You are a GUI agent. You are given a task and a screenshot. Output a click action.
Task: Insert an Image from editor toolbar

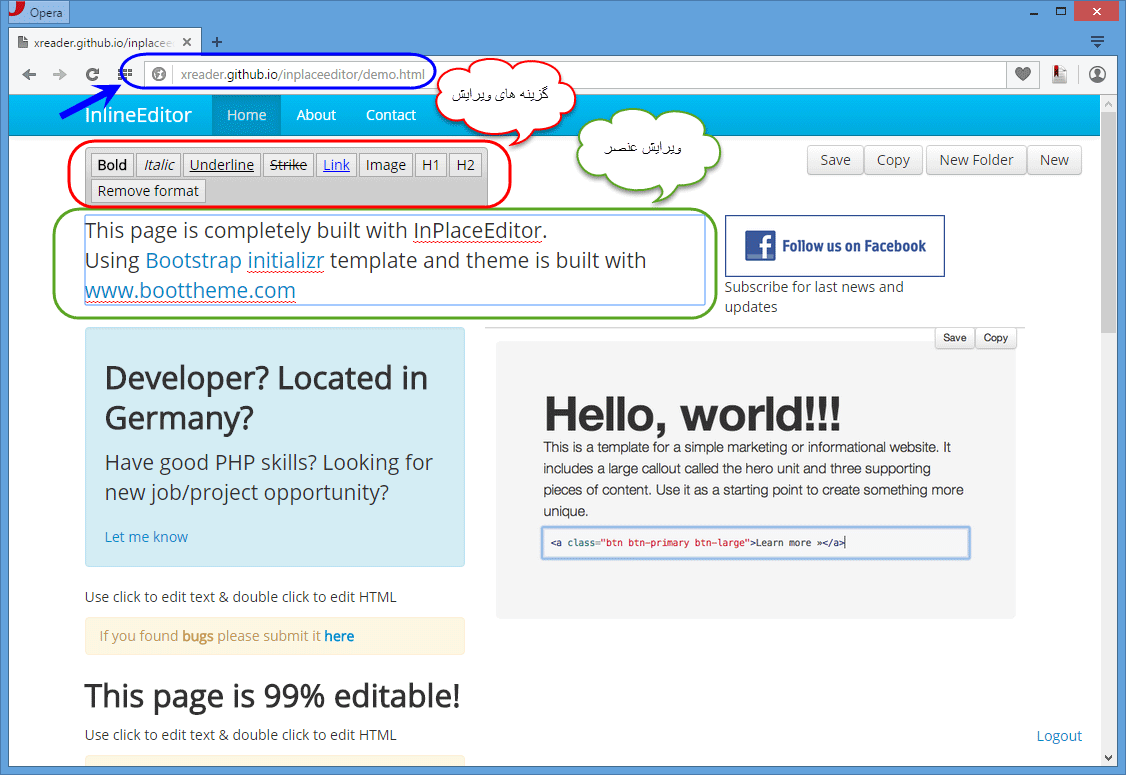(x=386, y=165)
